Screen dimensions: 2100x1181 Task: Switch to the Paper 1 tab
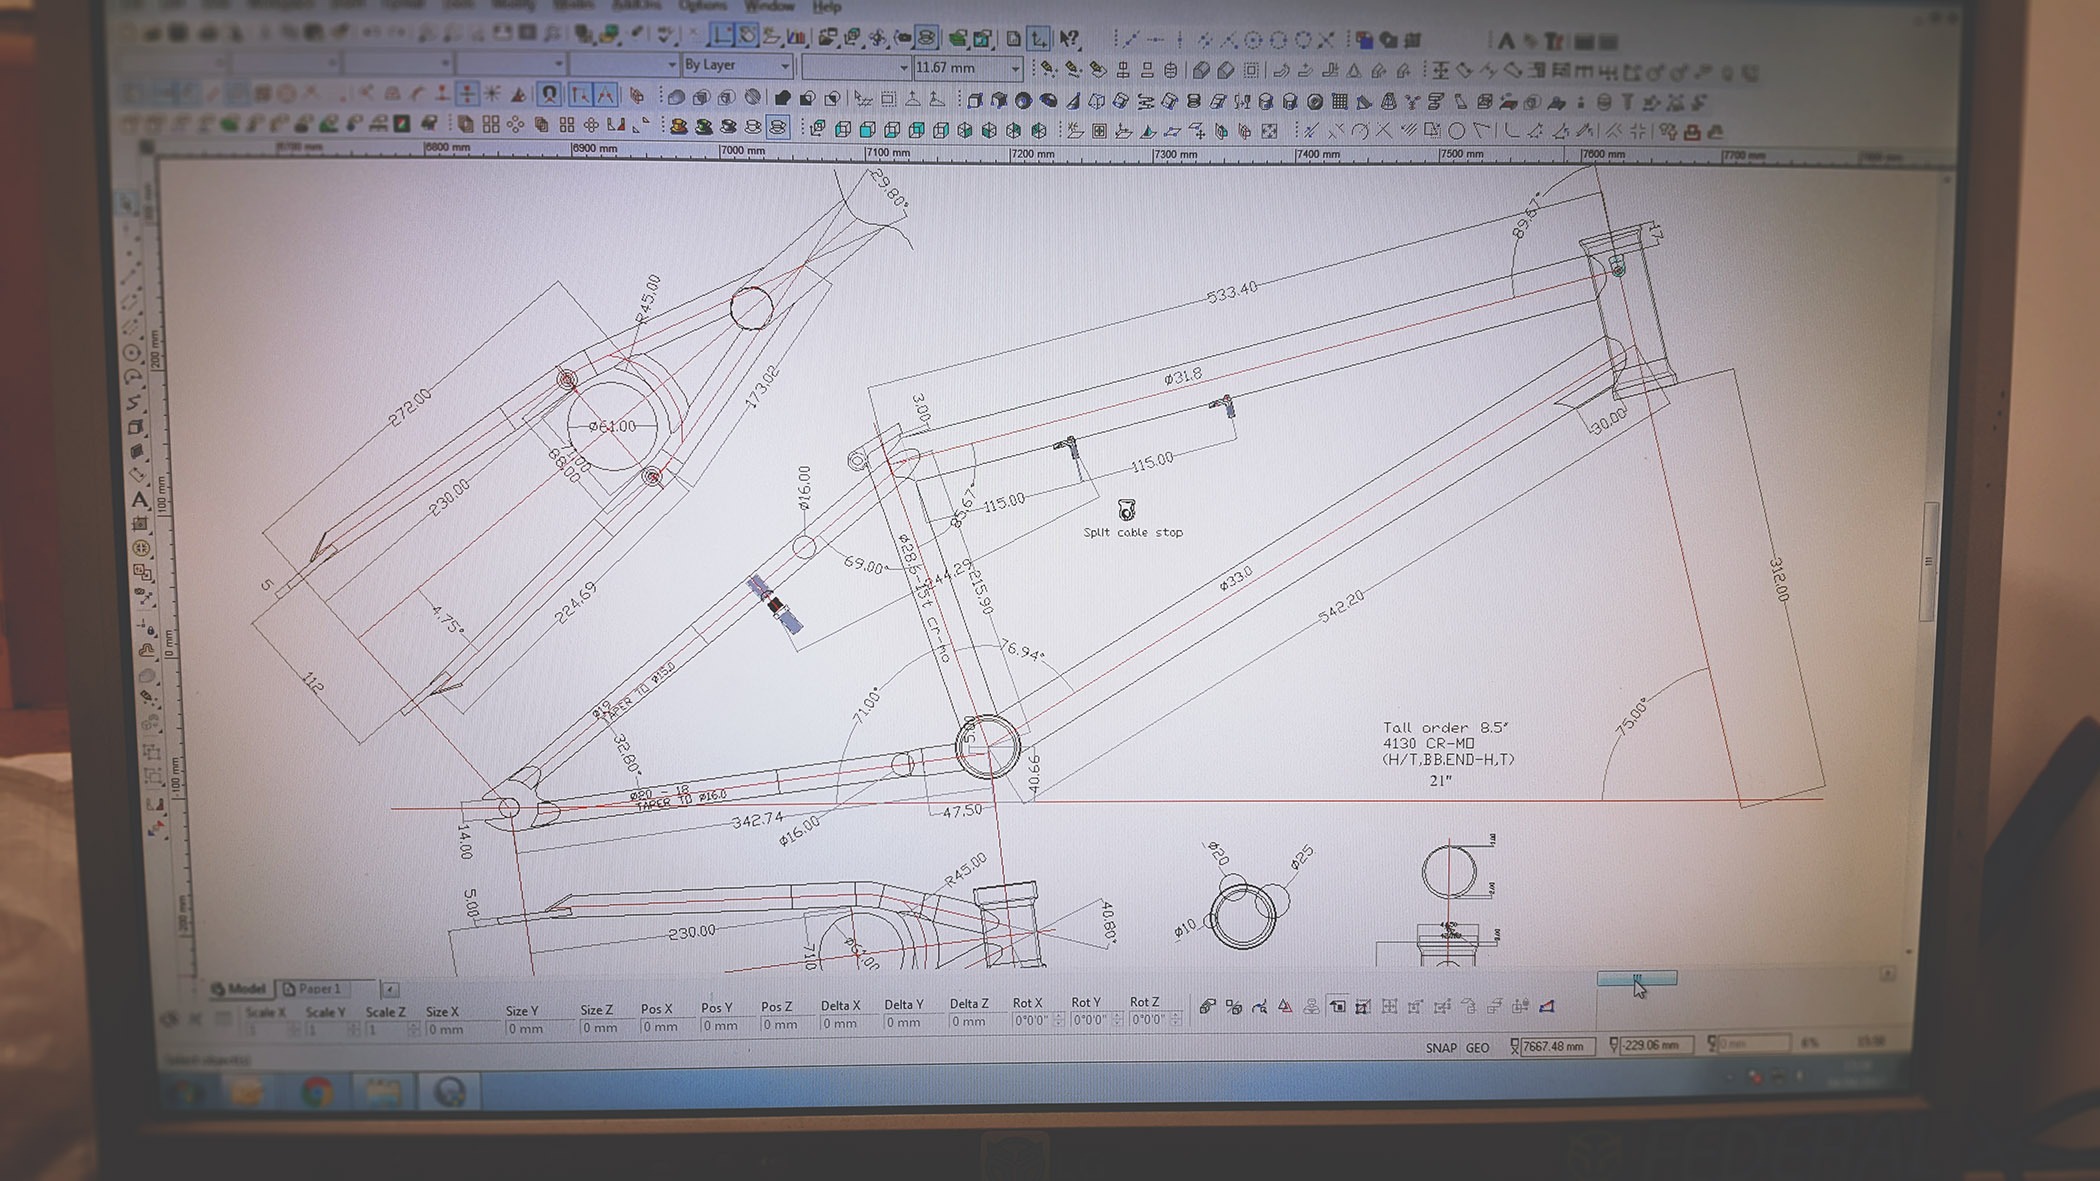(318, 988)
